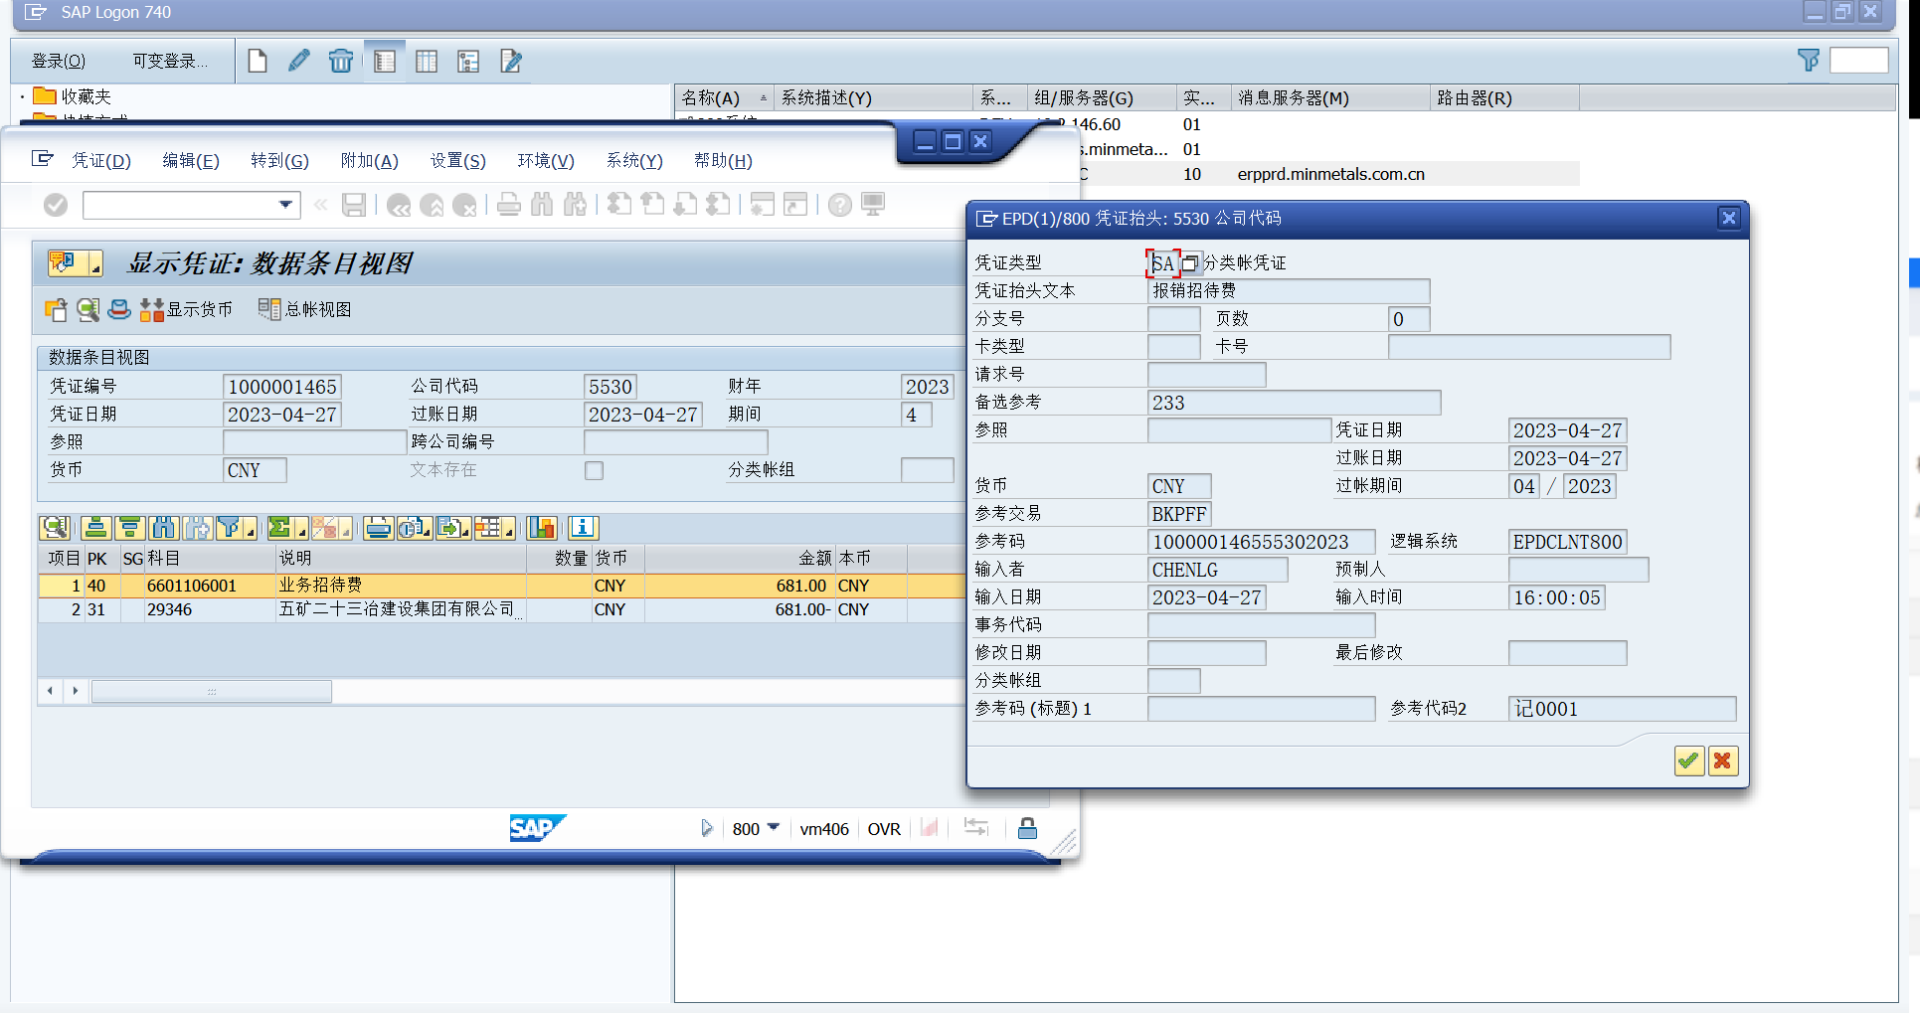Image resolution: width=1920 pixels, height=1013 pixels.
Task: Click the Help question mark icon
Action: point(840,205)
